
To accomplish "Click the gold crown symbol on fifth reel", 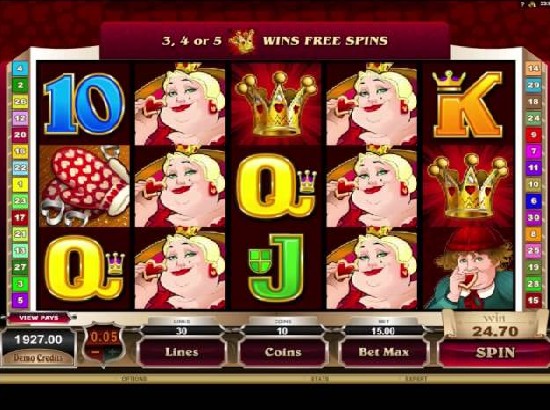I will pyautogui.click(x=469, y=186).
